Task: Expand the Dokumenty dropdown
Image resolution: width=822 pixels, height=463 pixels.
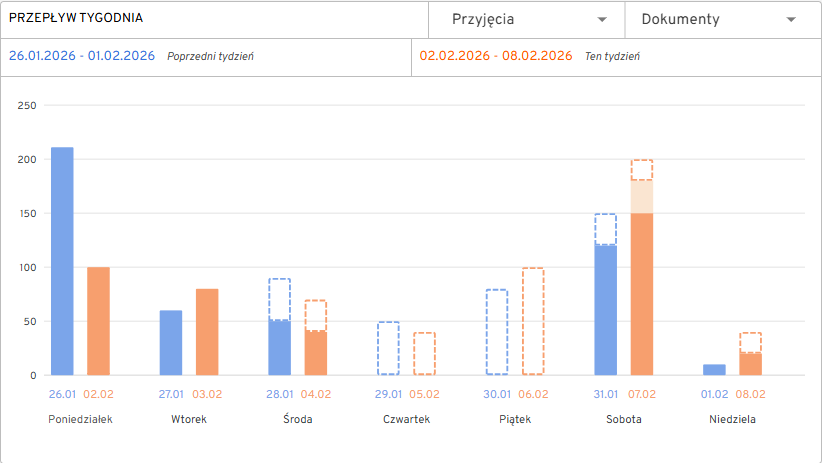Action: pyautogui.click(x=716, y=19)
